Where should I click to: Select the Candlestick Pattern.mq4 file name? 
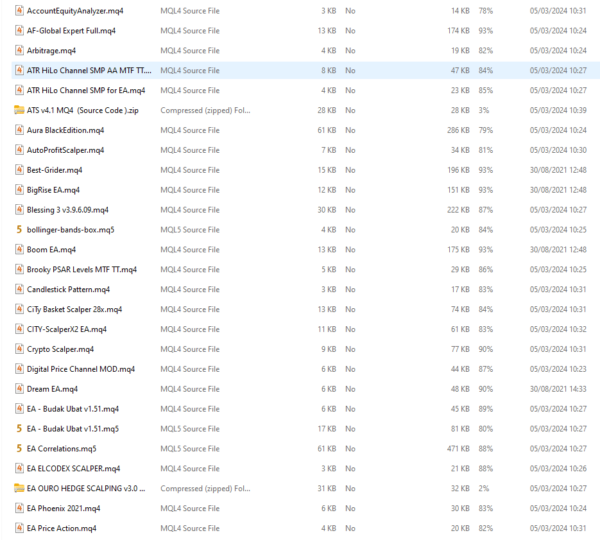(x=68, y=290)
